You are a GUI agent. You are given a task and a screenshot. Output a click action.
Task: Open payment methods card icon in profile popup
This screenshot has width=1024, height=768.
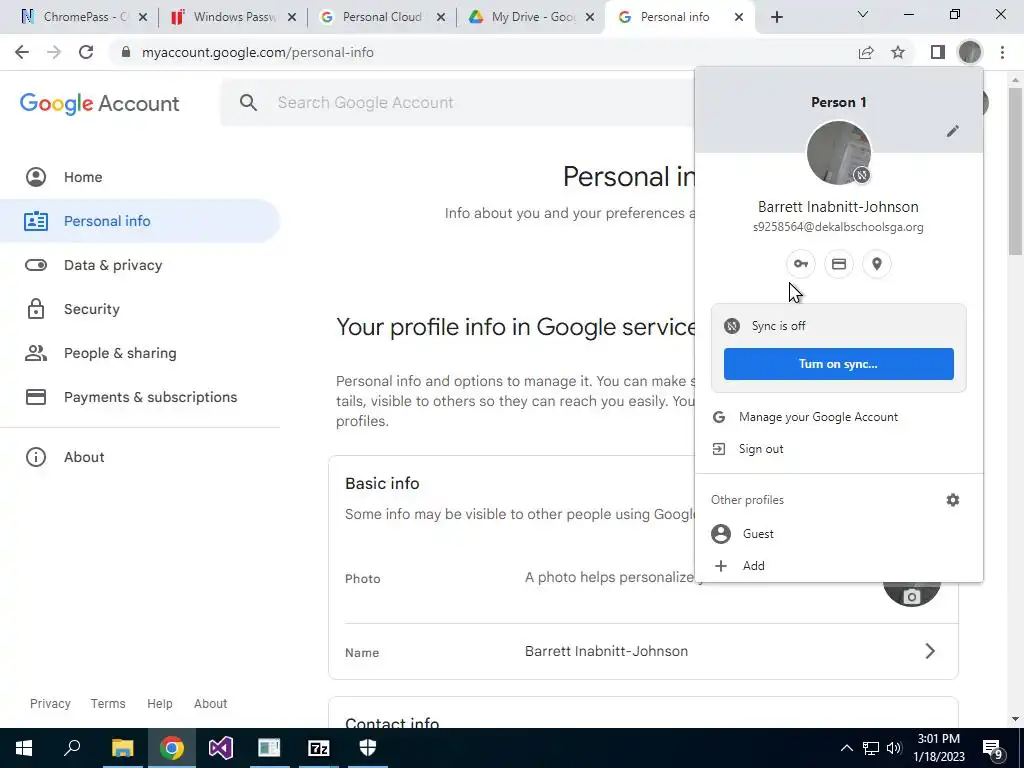(x=839, y=264)
